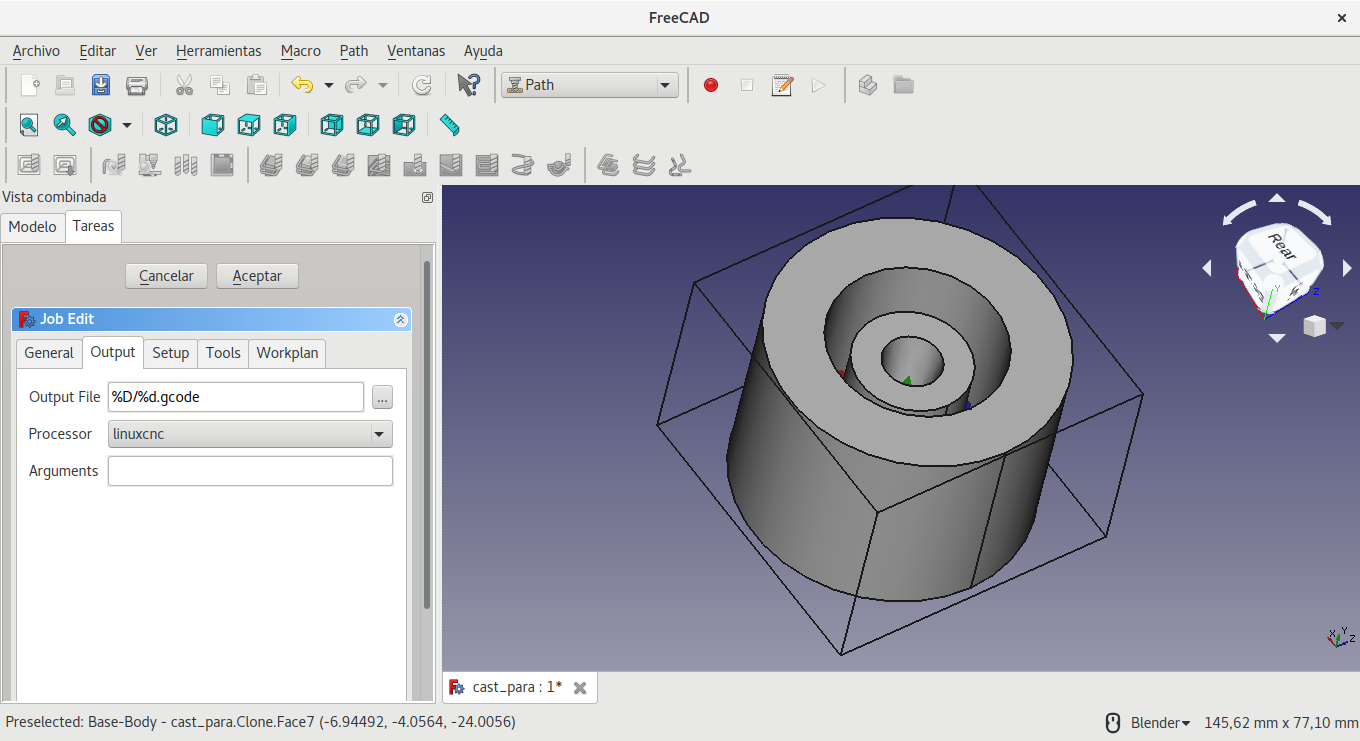Start macro recording with red button
The height and width of the screenshot is (741, 1360).
tap(711, 85)
